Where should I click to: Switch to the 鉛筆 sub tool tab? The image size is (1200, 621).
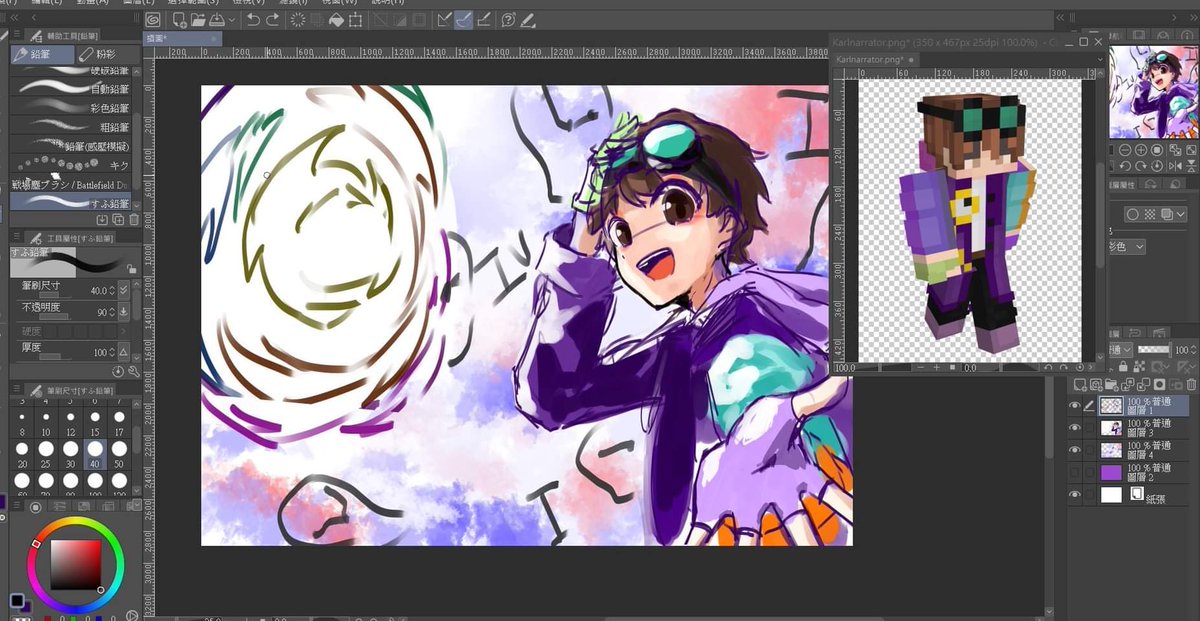click(42, 54)
